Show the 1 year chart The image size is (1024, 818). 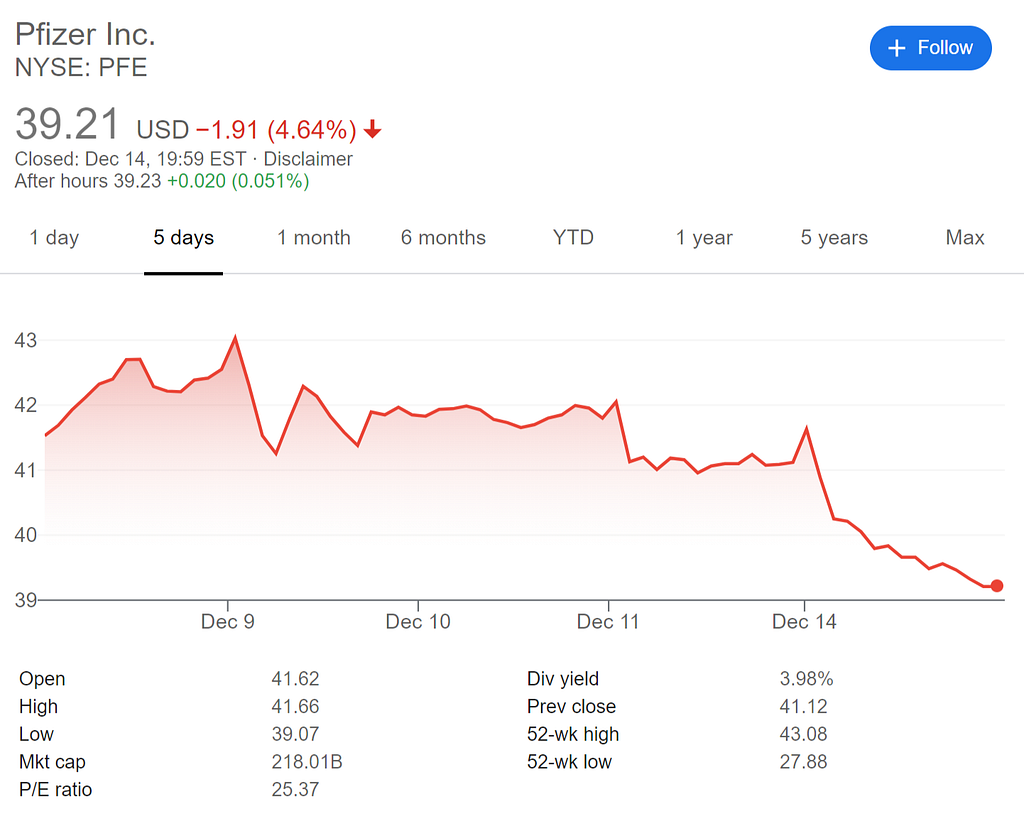point(704,238)
